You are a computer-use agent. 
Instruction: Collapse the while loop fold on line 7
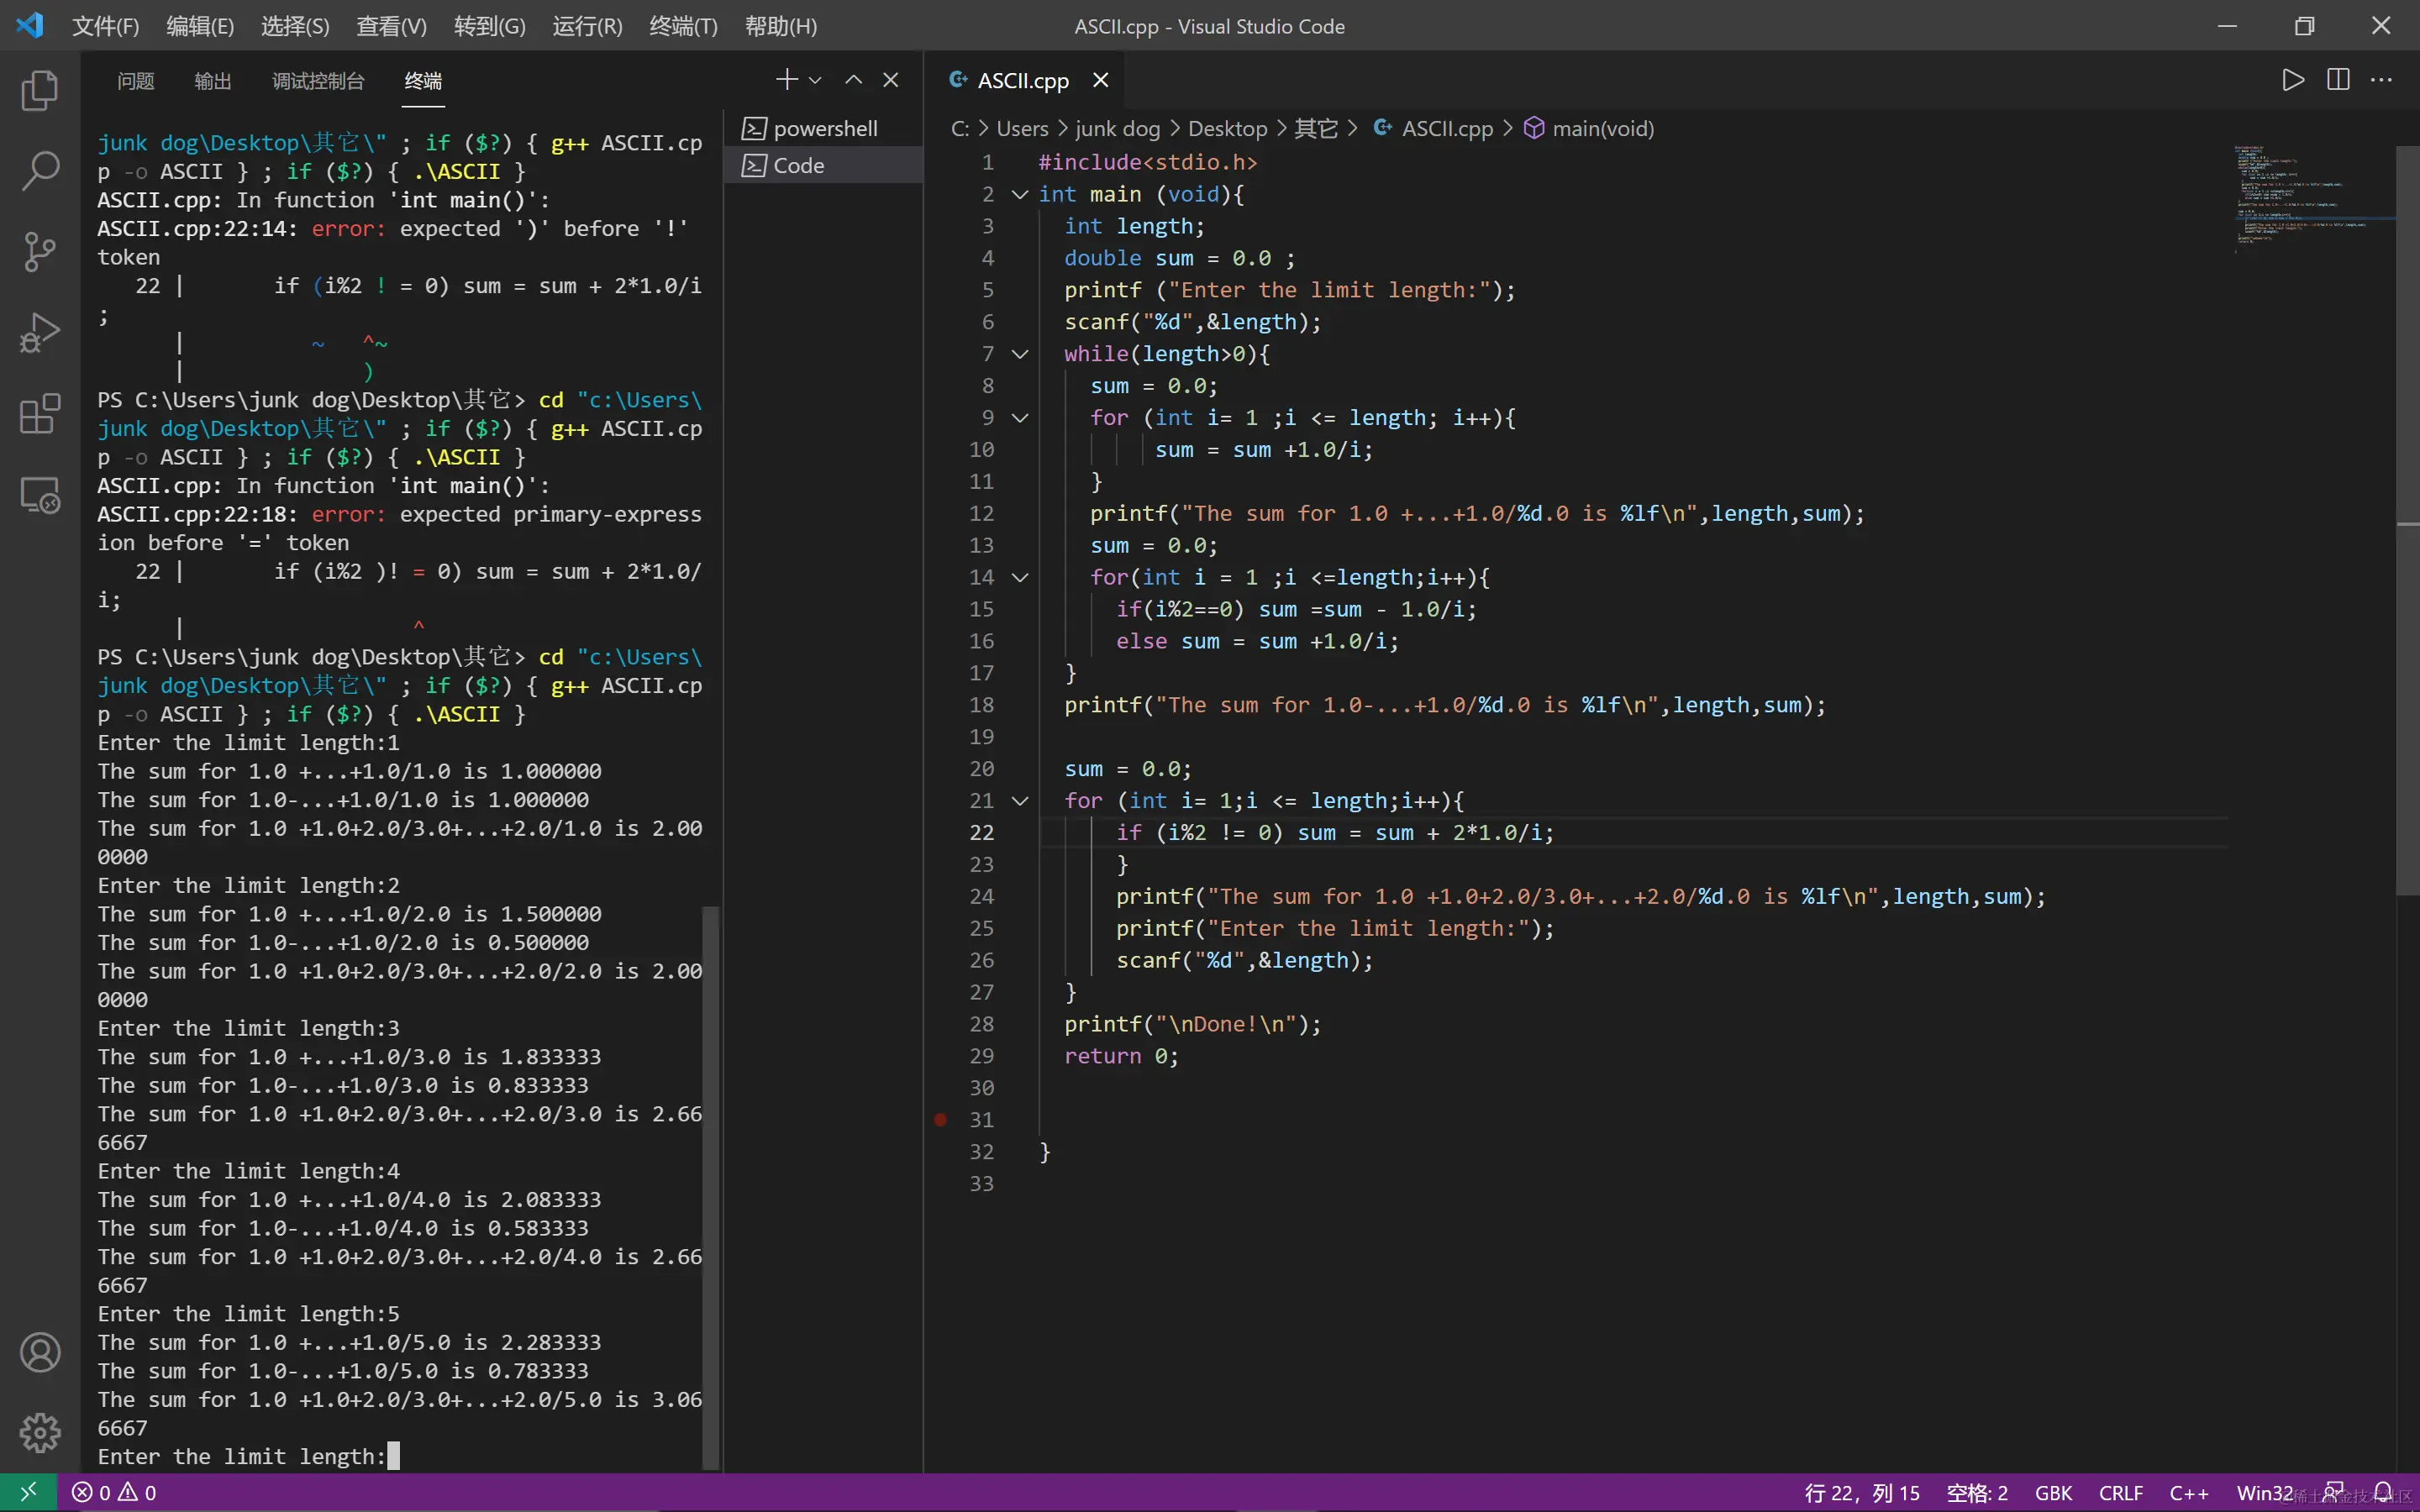1020,354
